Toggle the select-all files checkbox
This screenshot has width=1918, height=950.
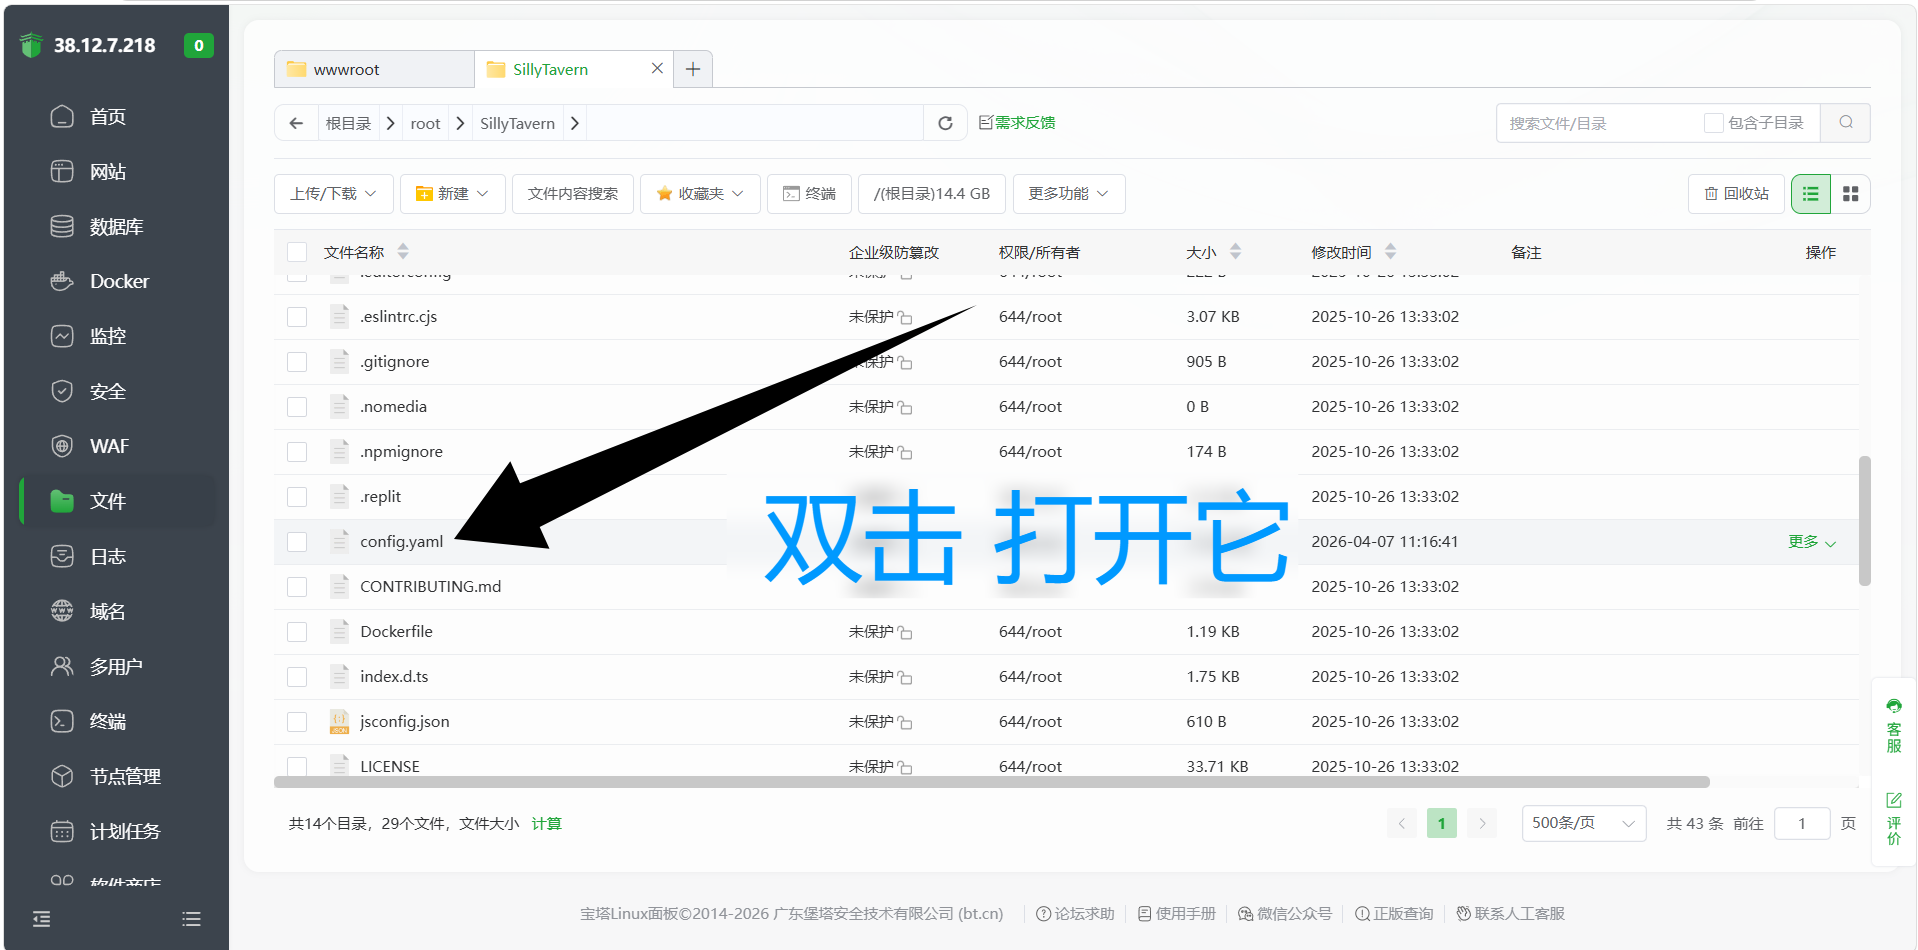pyautogui.click(x=297, y=252)
